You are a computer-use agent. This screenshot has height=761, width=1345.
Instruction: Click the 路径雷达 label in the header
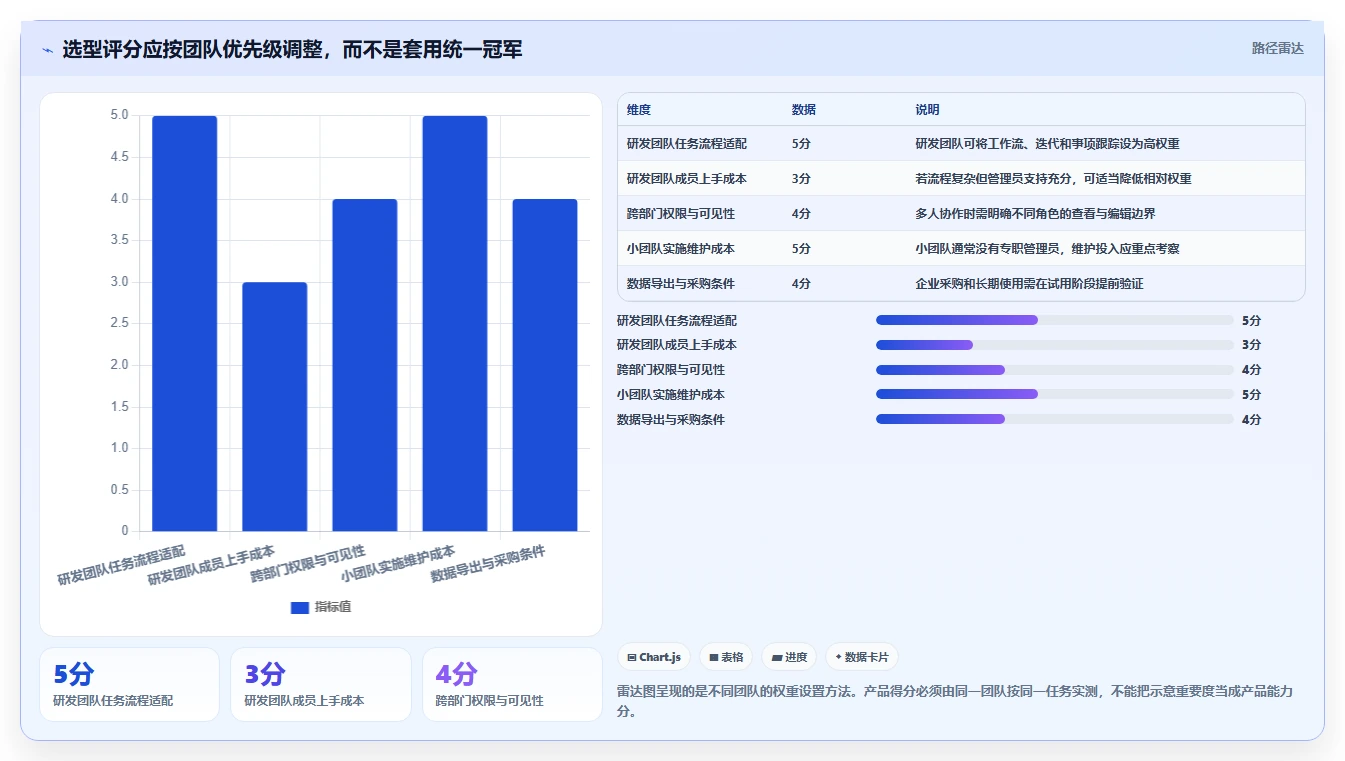tap(1278, 48)
